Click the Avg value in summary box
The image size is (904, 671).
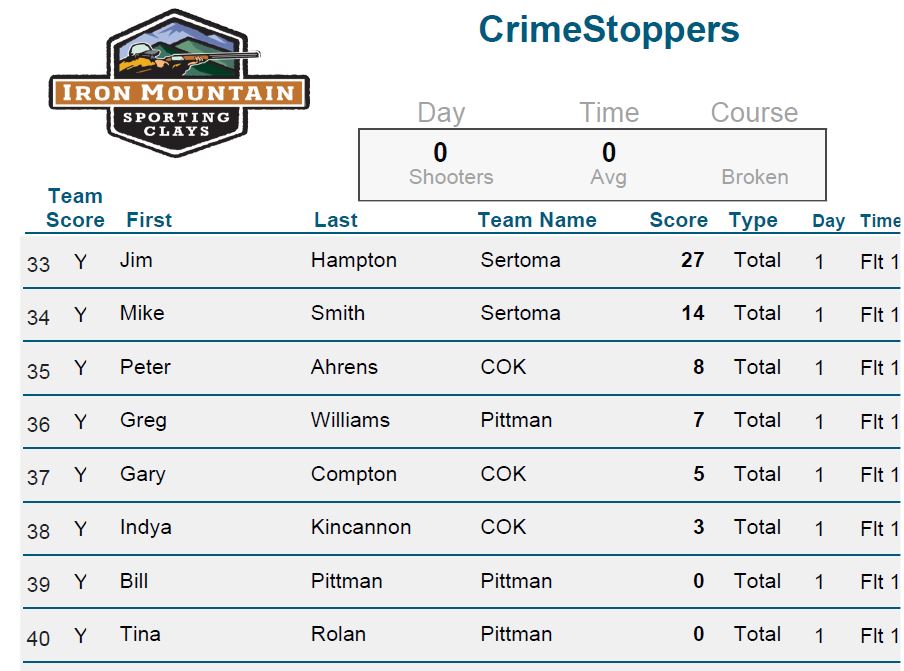point(608,164)
